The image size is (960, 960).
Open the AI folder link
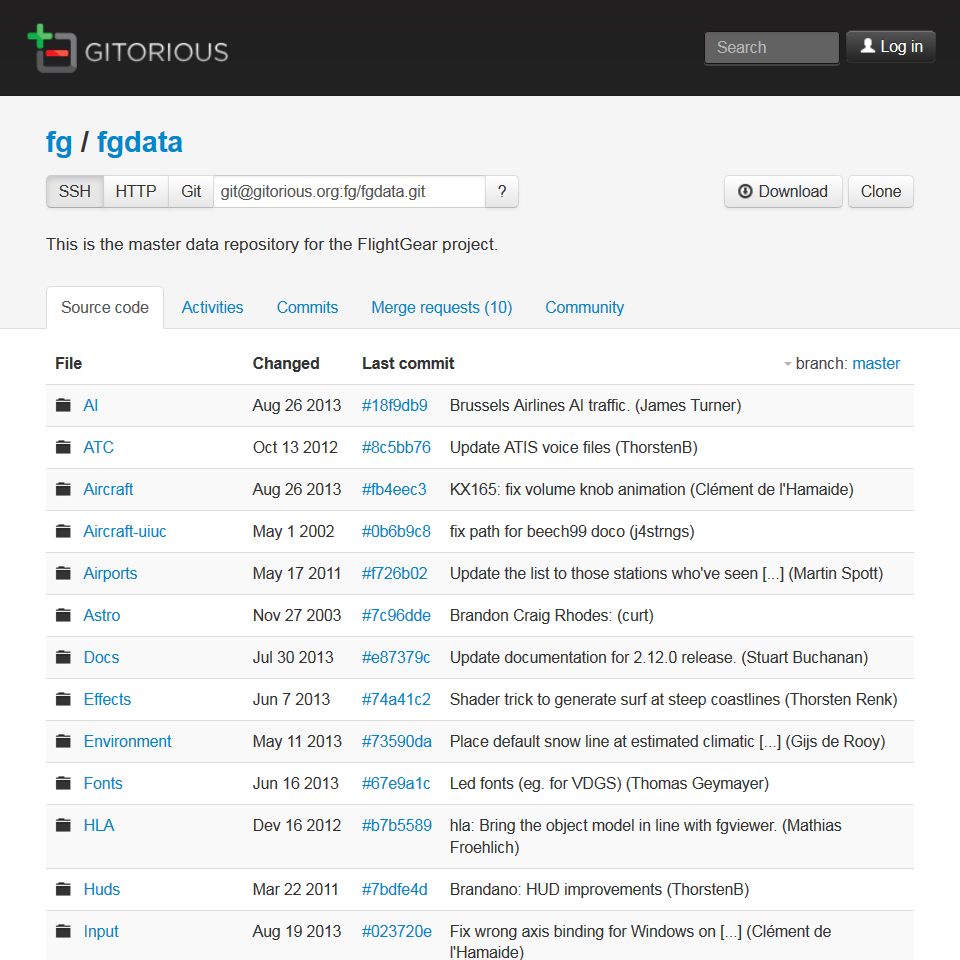pyautogui.click(x=91, y=405)
